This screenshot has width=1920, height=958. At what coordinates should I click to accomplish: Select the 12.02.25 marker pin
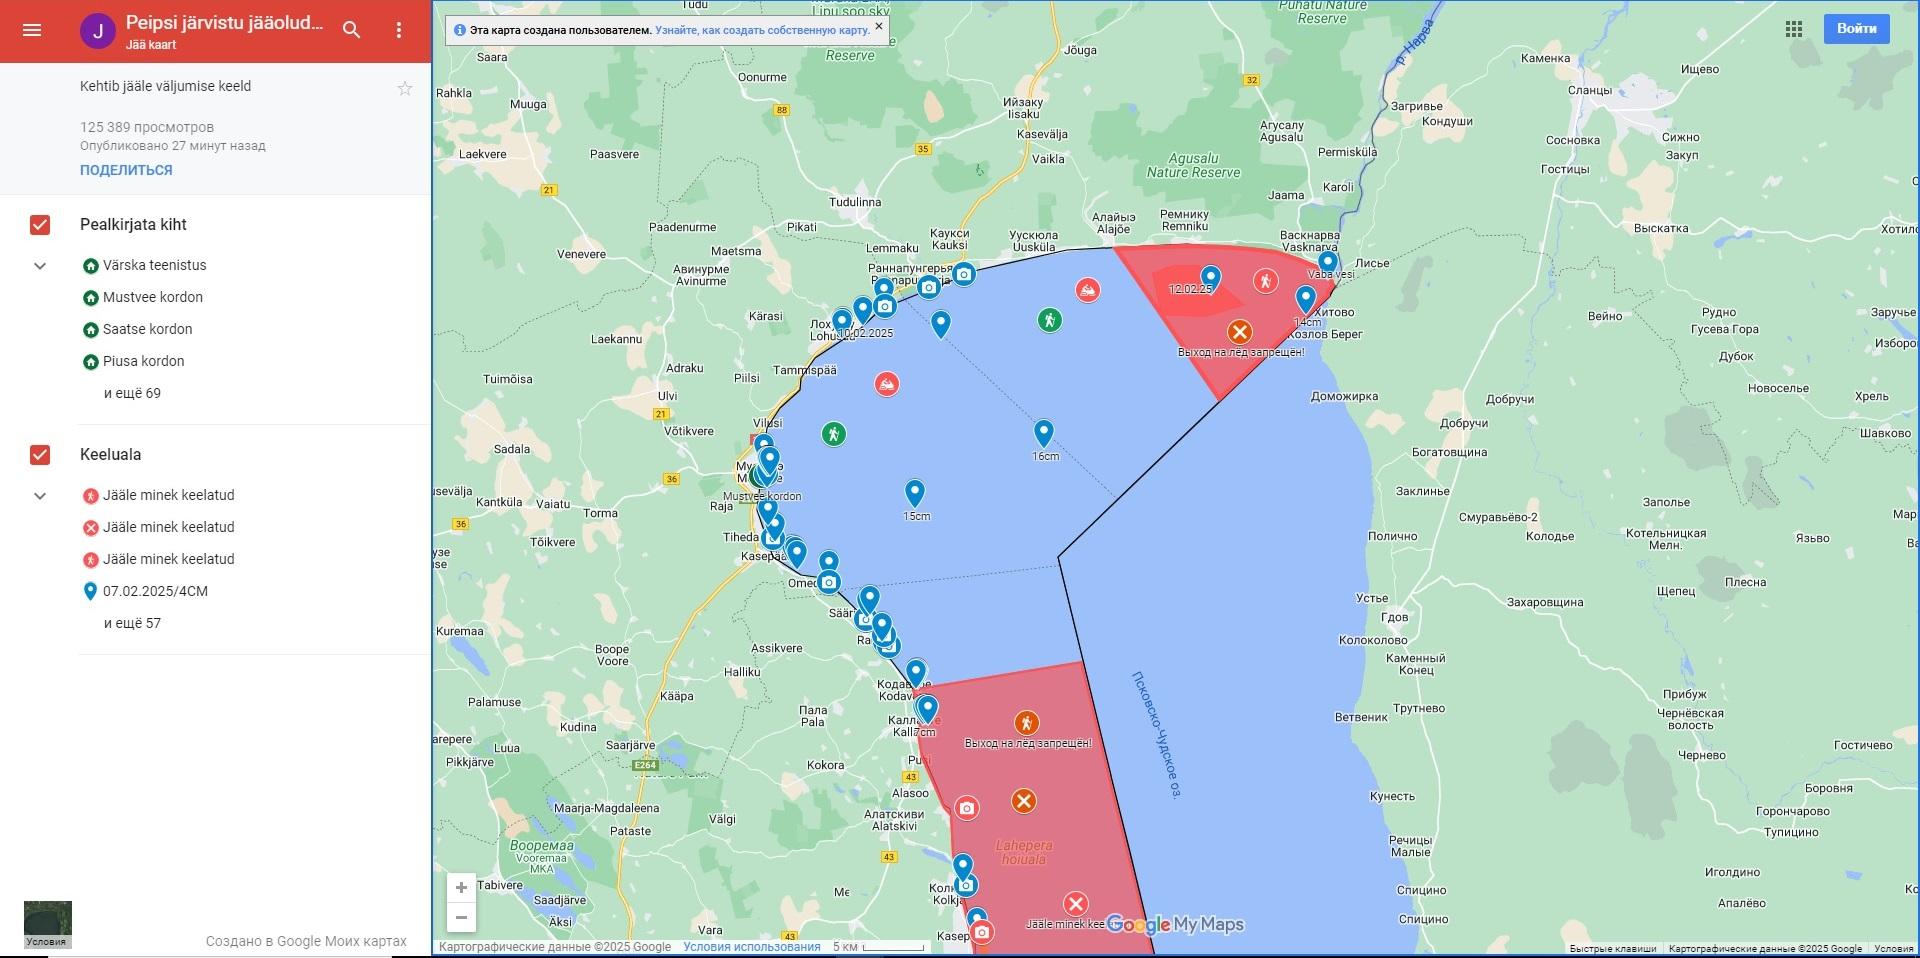pos(1210,277)
